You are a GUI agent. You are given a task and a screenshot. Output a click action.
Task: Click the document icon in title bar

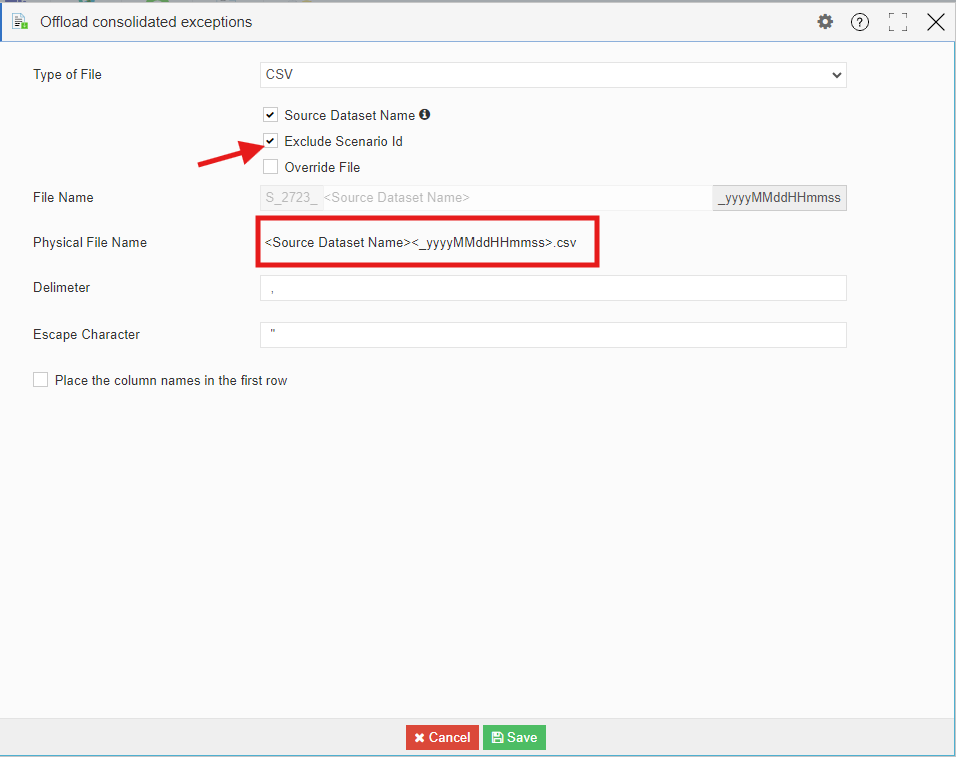point(19,22)
